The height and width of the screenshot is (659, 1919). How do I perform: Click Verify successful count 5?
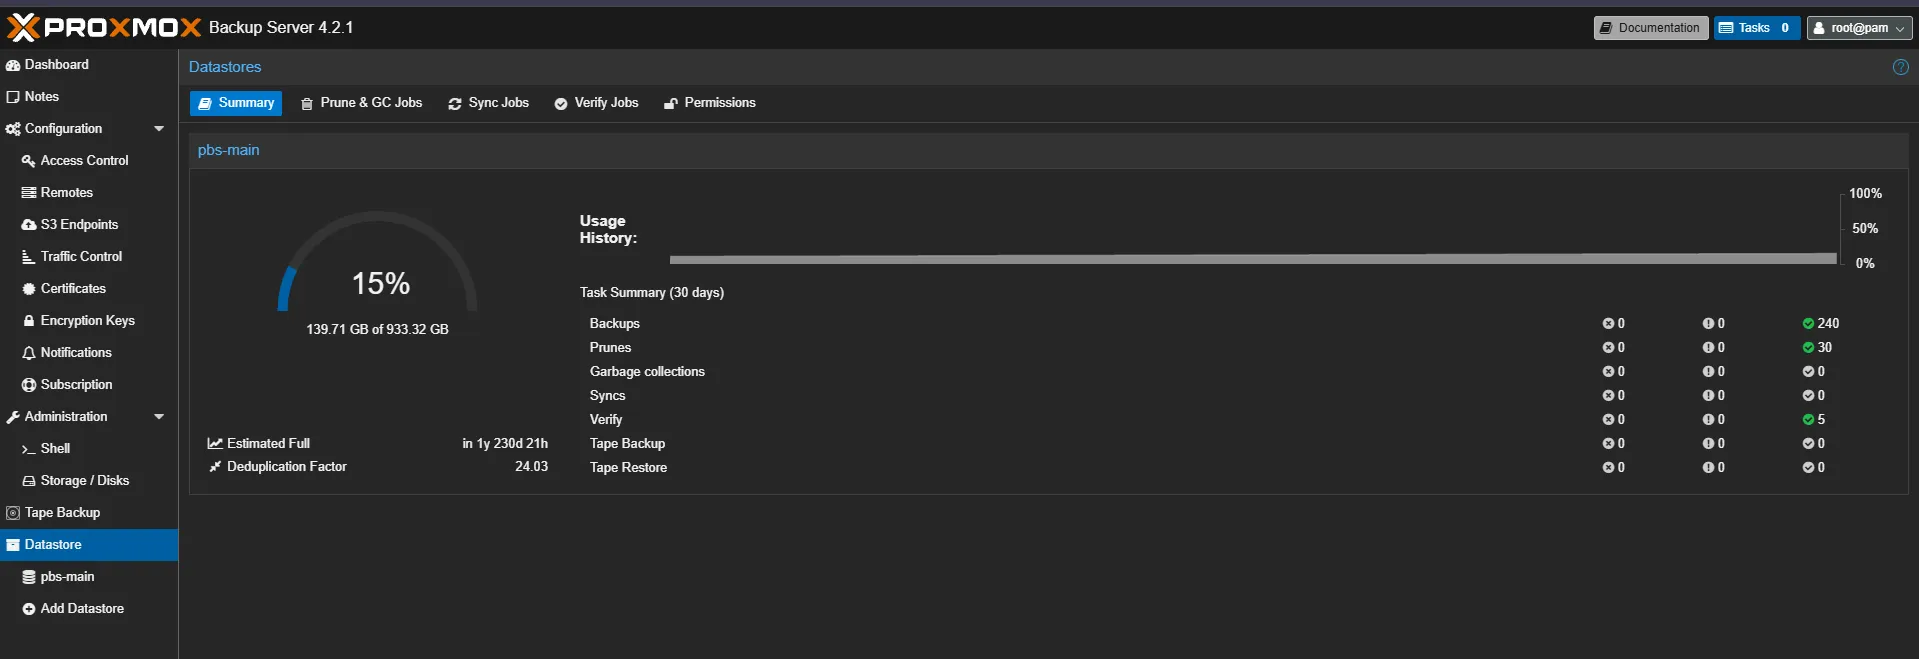[1814, 419]
